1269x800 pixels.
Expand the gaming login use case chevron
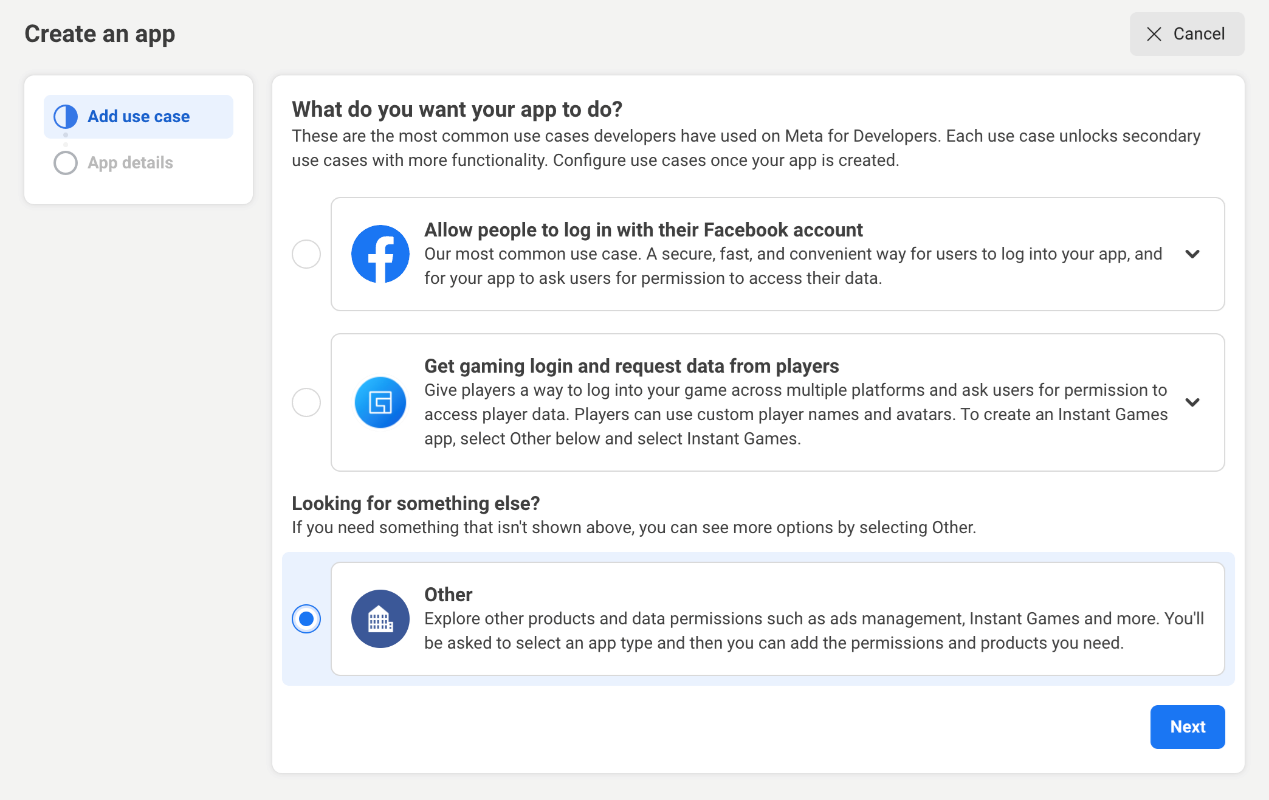pyautogui.click(x=1192, y=402)
